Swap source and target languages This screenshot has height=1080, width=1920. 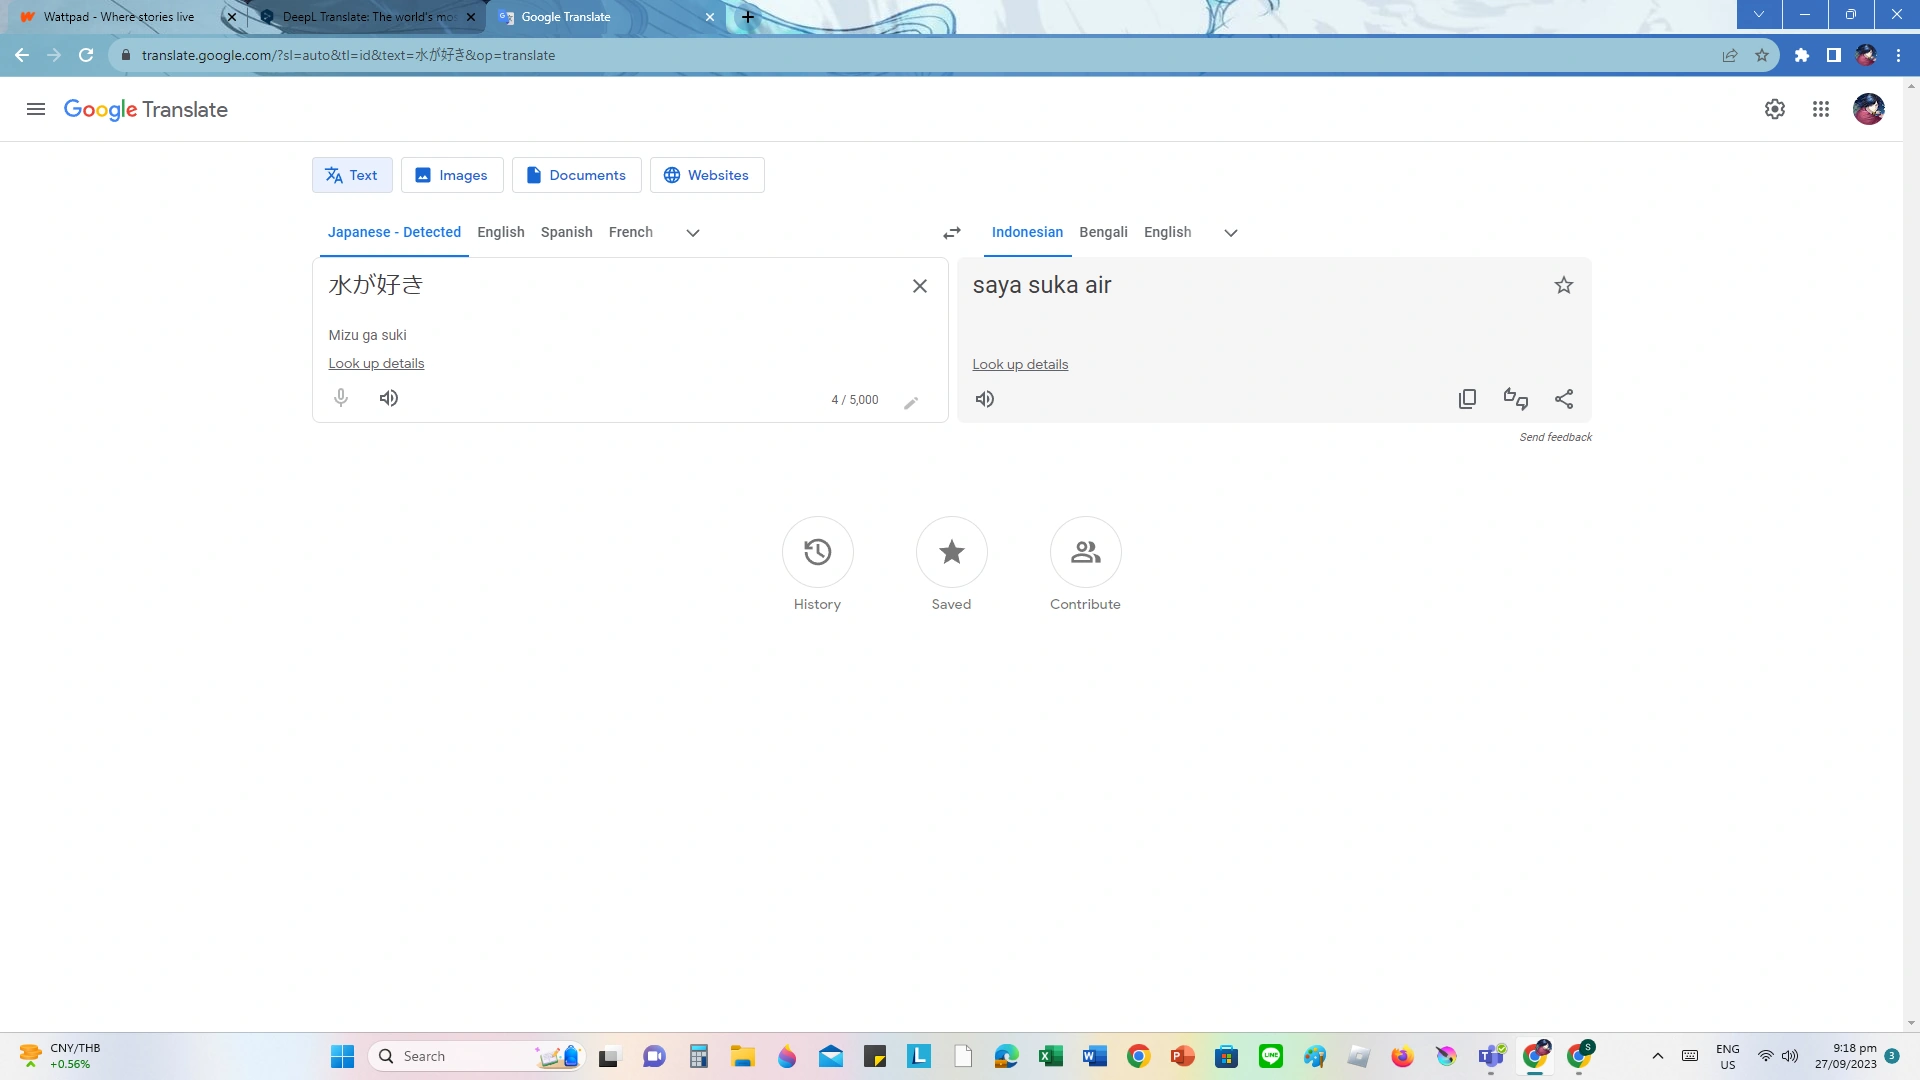coord(951,232)
